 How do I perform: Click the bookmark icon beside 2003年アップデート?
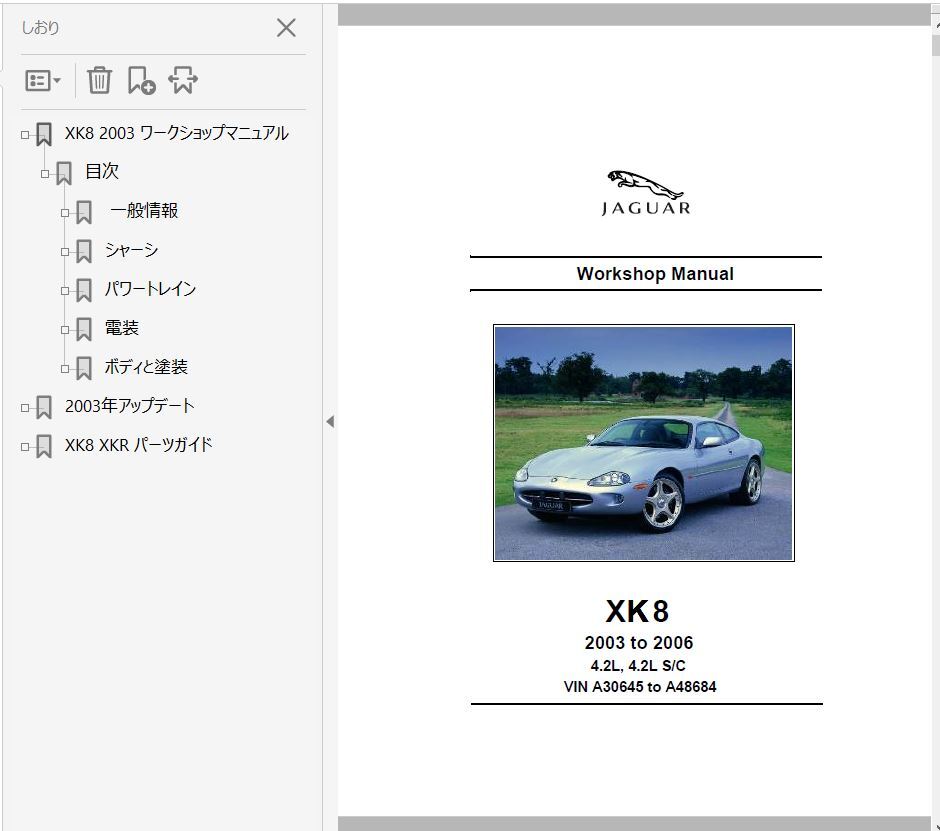point(44,408)
